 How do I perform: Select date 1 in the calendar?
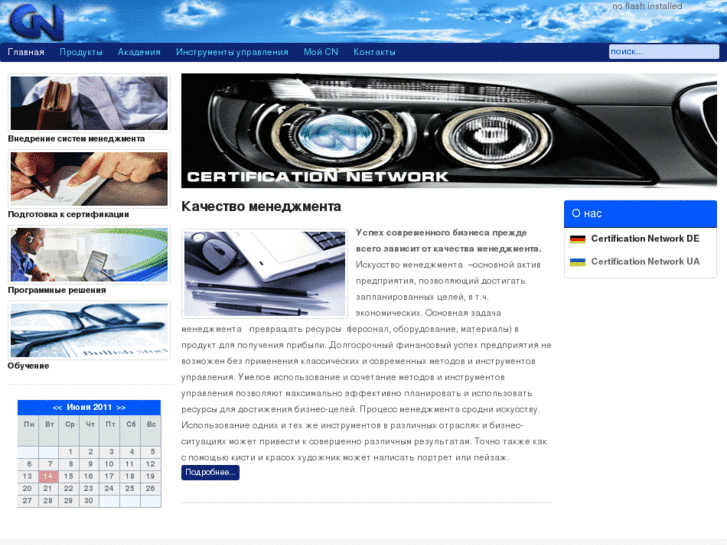70,452
